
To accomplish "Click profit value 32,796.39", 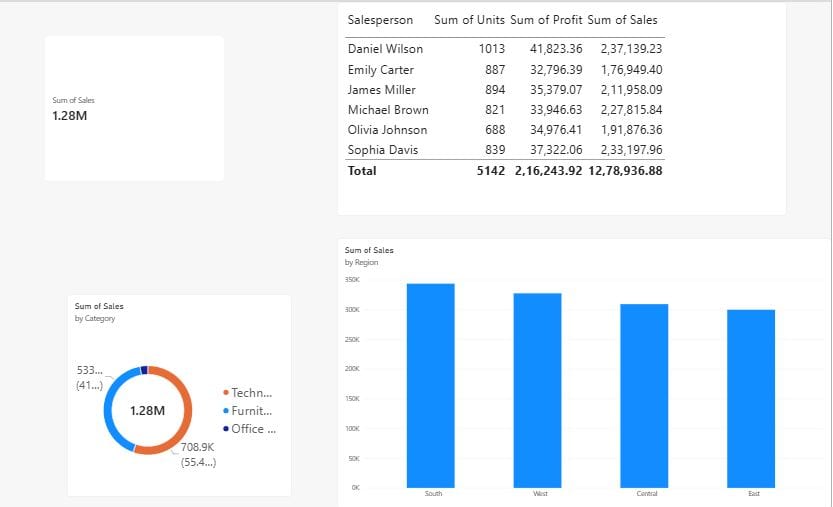I will pos(556,70).
